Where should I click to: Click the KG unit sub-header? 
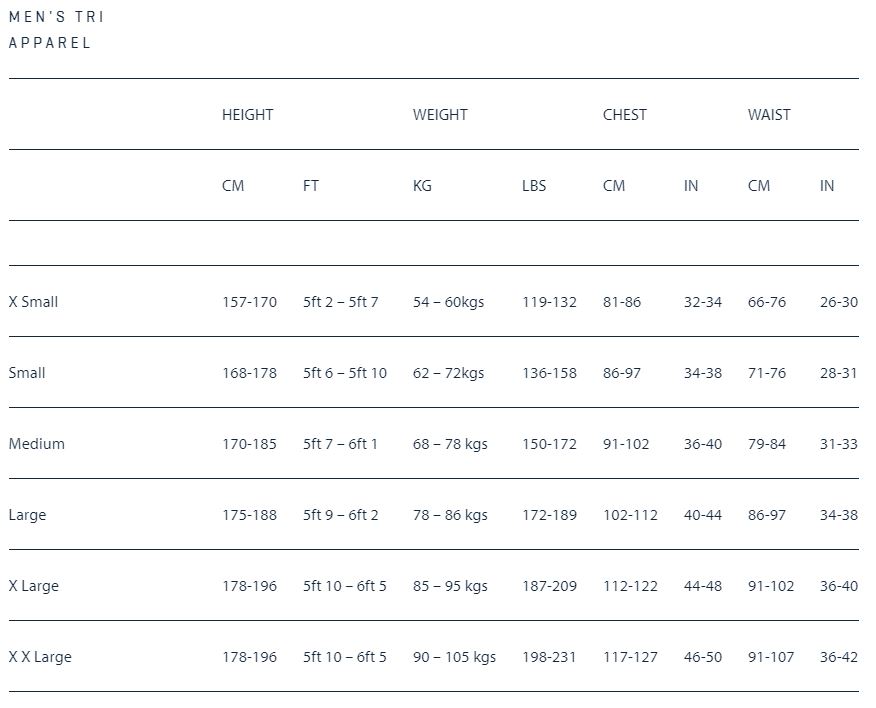tap(422, 186)
